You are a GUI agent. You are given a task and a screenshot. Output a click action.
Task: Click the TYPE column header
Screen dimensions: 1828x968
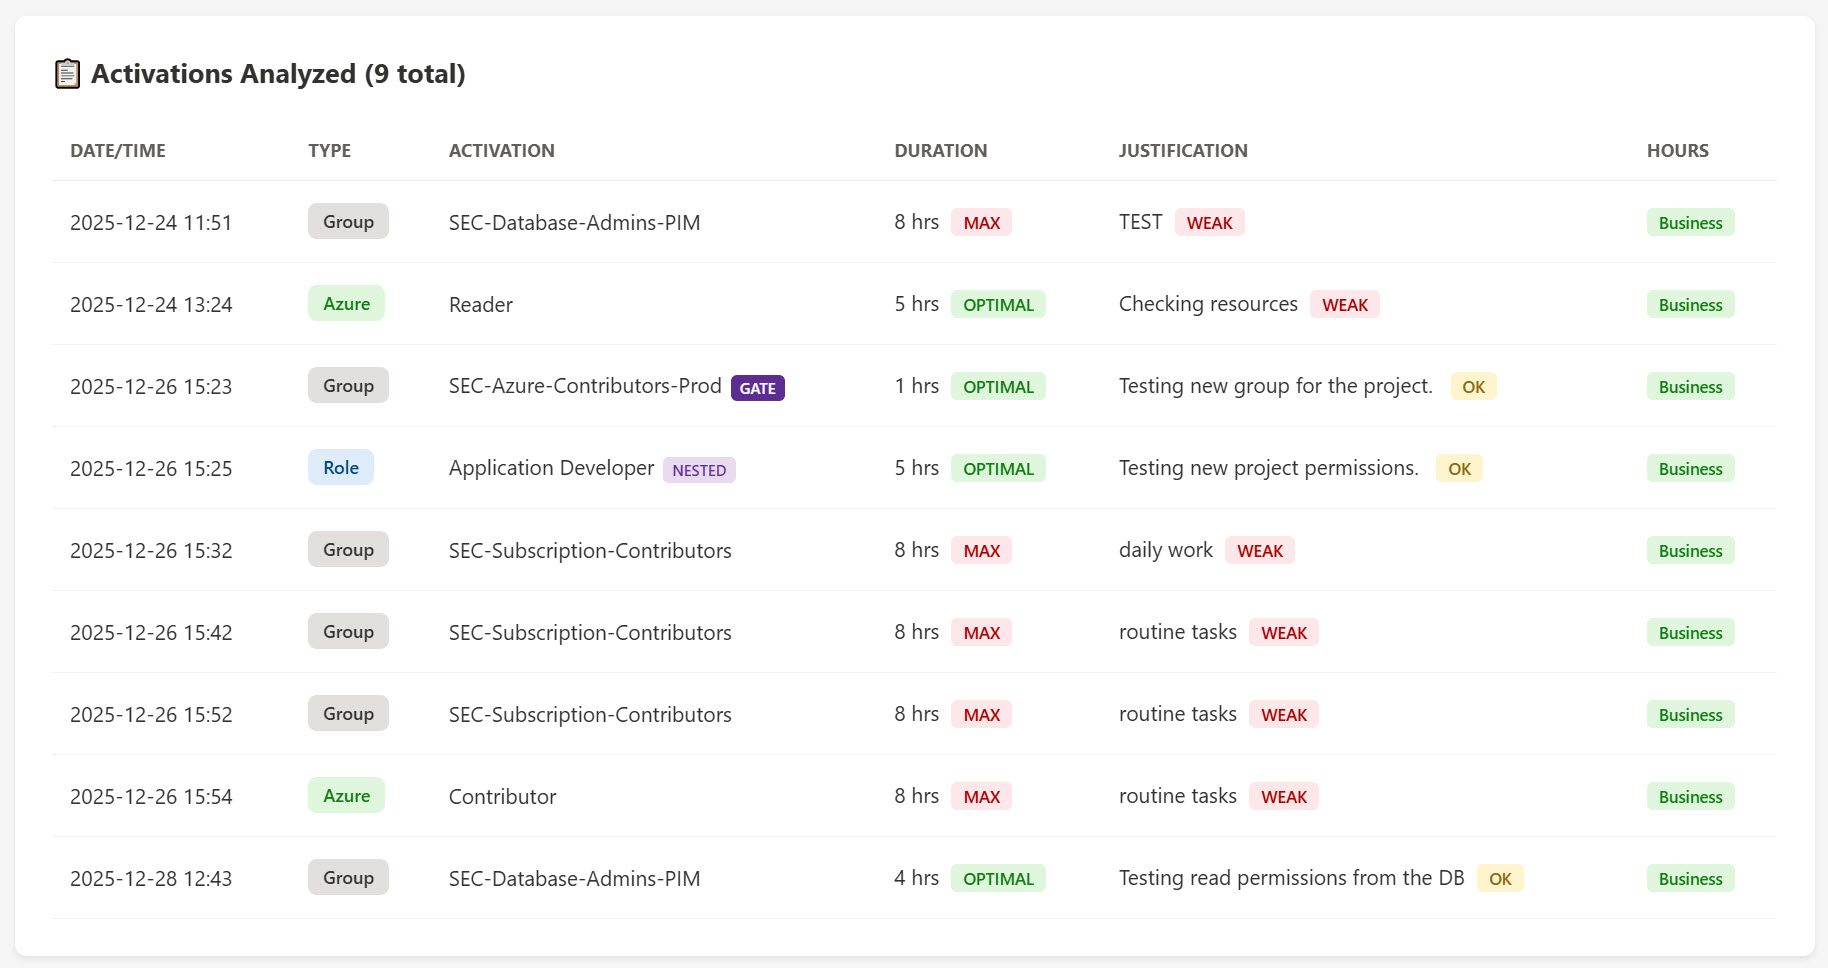pyautogui.click(x=329, y=151)
